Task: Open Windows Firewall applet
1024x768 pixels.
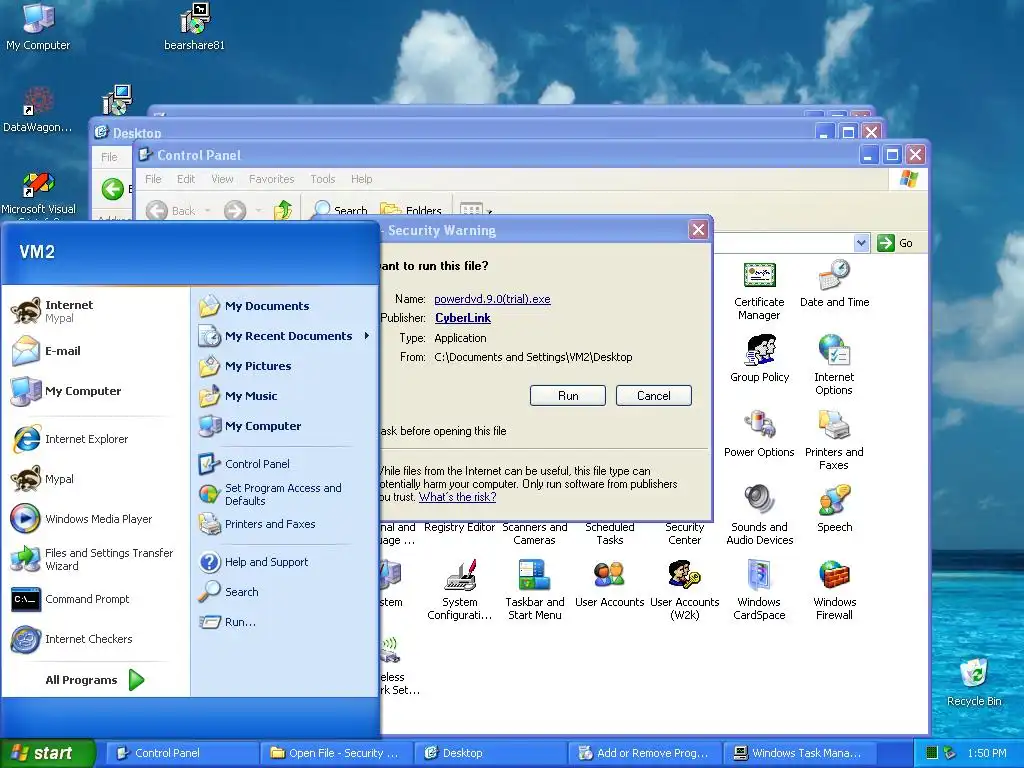Action: tap(834, 590)
